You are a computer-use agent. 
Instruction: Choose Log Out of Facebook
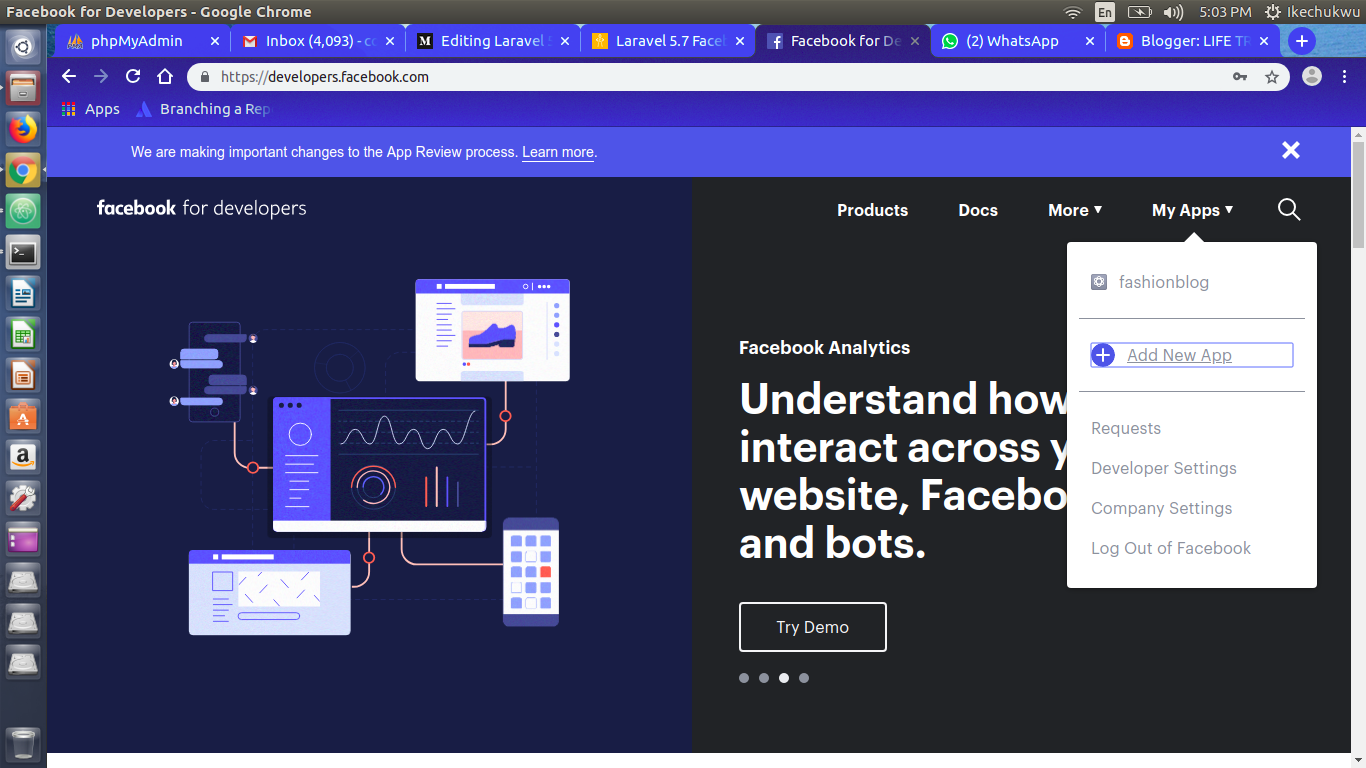(x=1171, y=548)
